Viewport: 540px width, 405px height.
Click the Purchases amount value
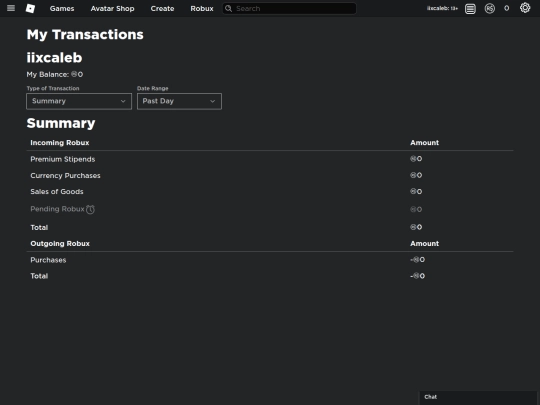417,260
